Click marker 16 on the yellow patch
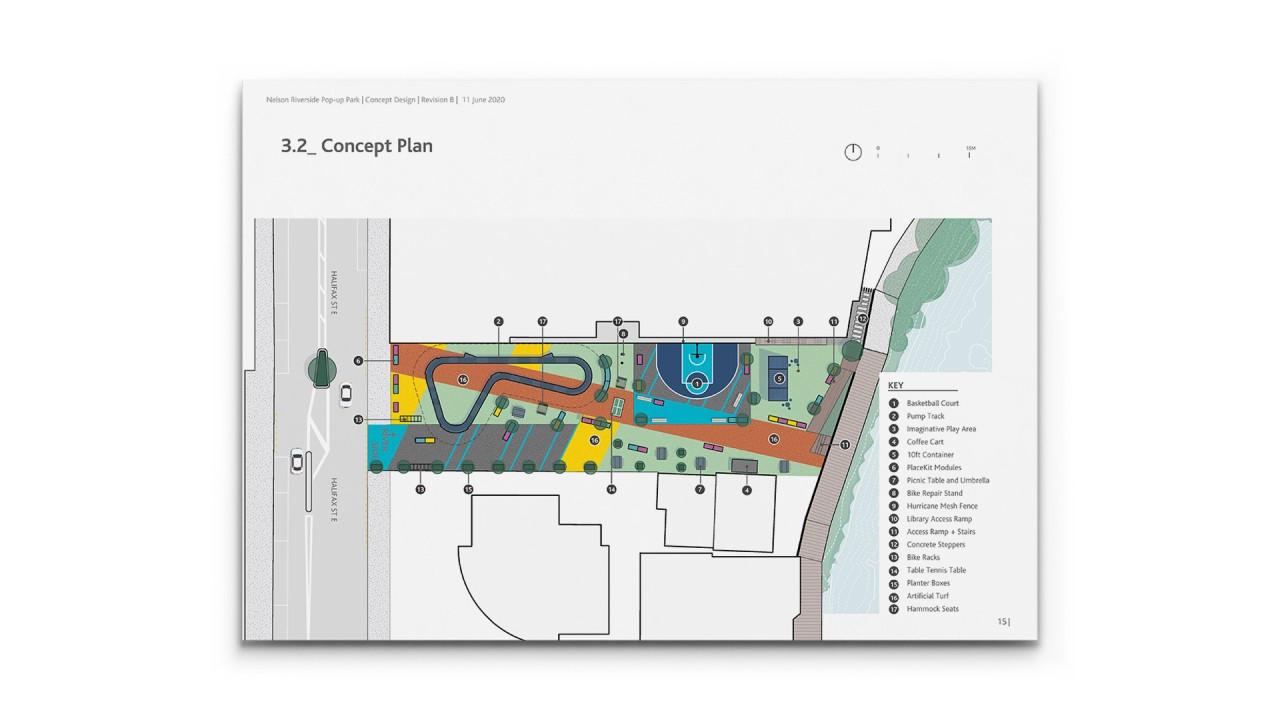 [x=594, y=439]
